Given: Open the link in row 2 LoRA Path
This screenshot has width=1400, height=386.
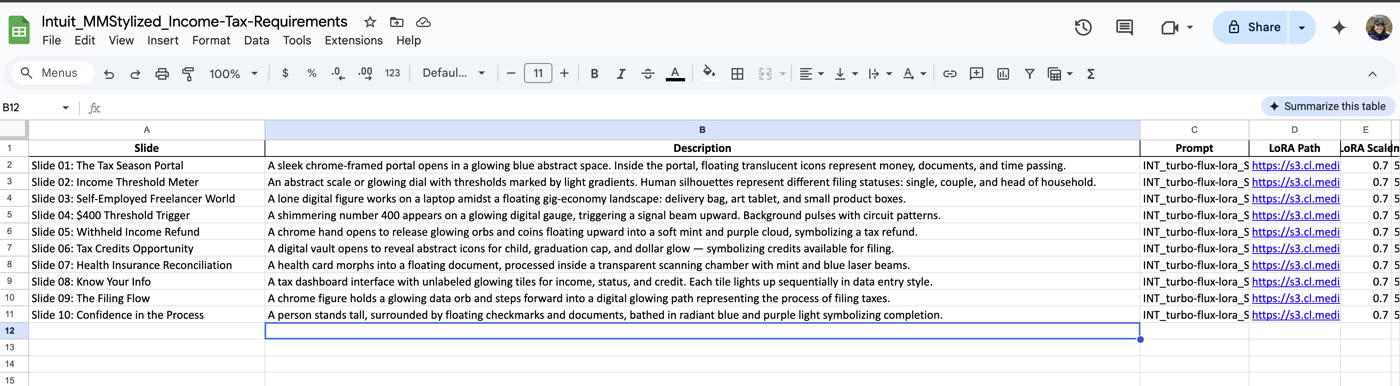Looking at the screenshot, I should pyautogui.click(x=1295, y=165).
